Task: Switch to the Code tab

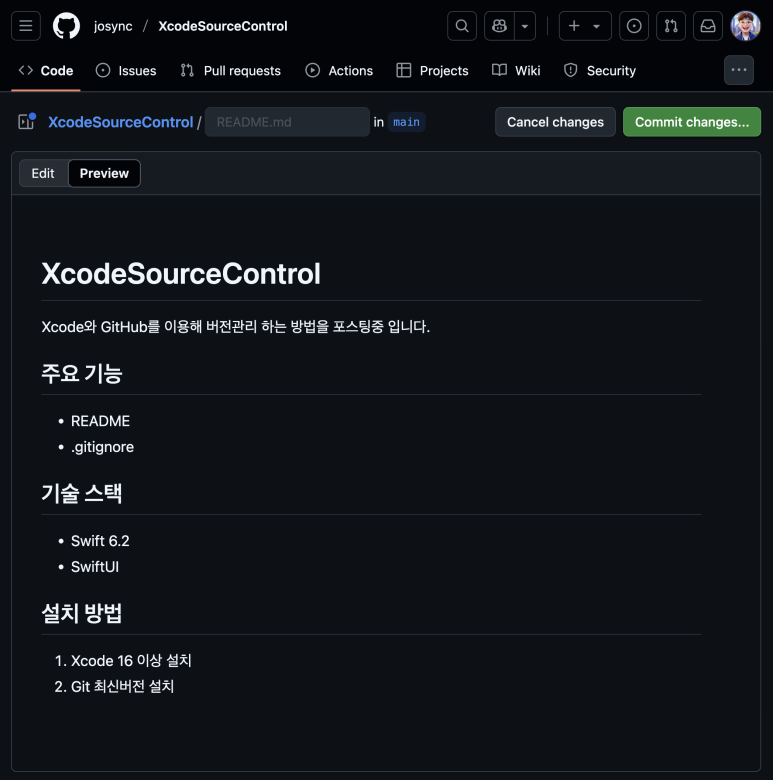Action: pyautogui.click(x=46, y=71)
